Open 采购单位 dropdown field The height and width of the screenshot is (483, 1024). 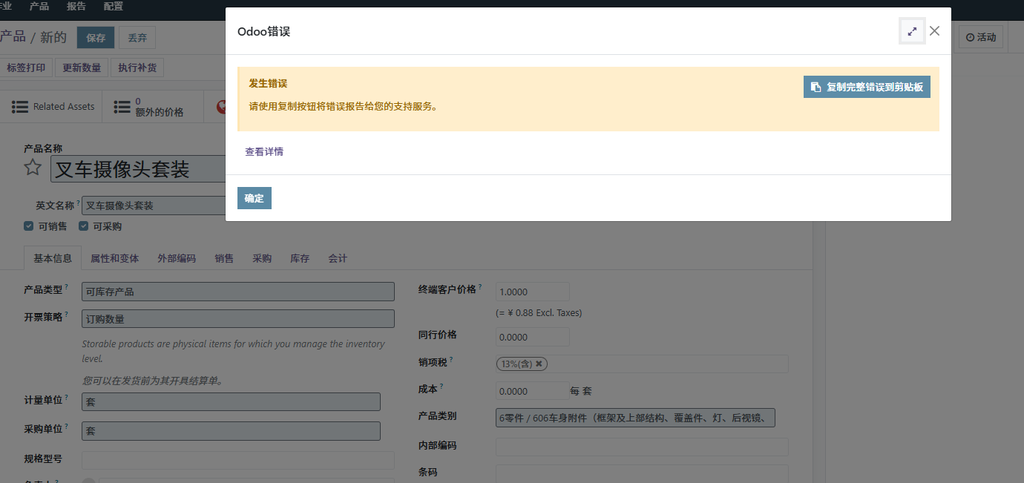coord(231,431)
